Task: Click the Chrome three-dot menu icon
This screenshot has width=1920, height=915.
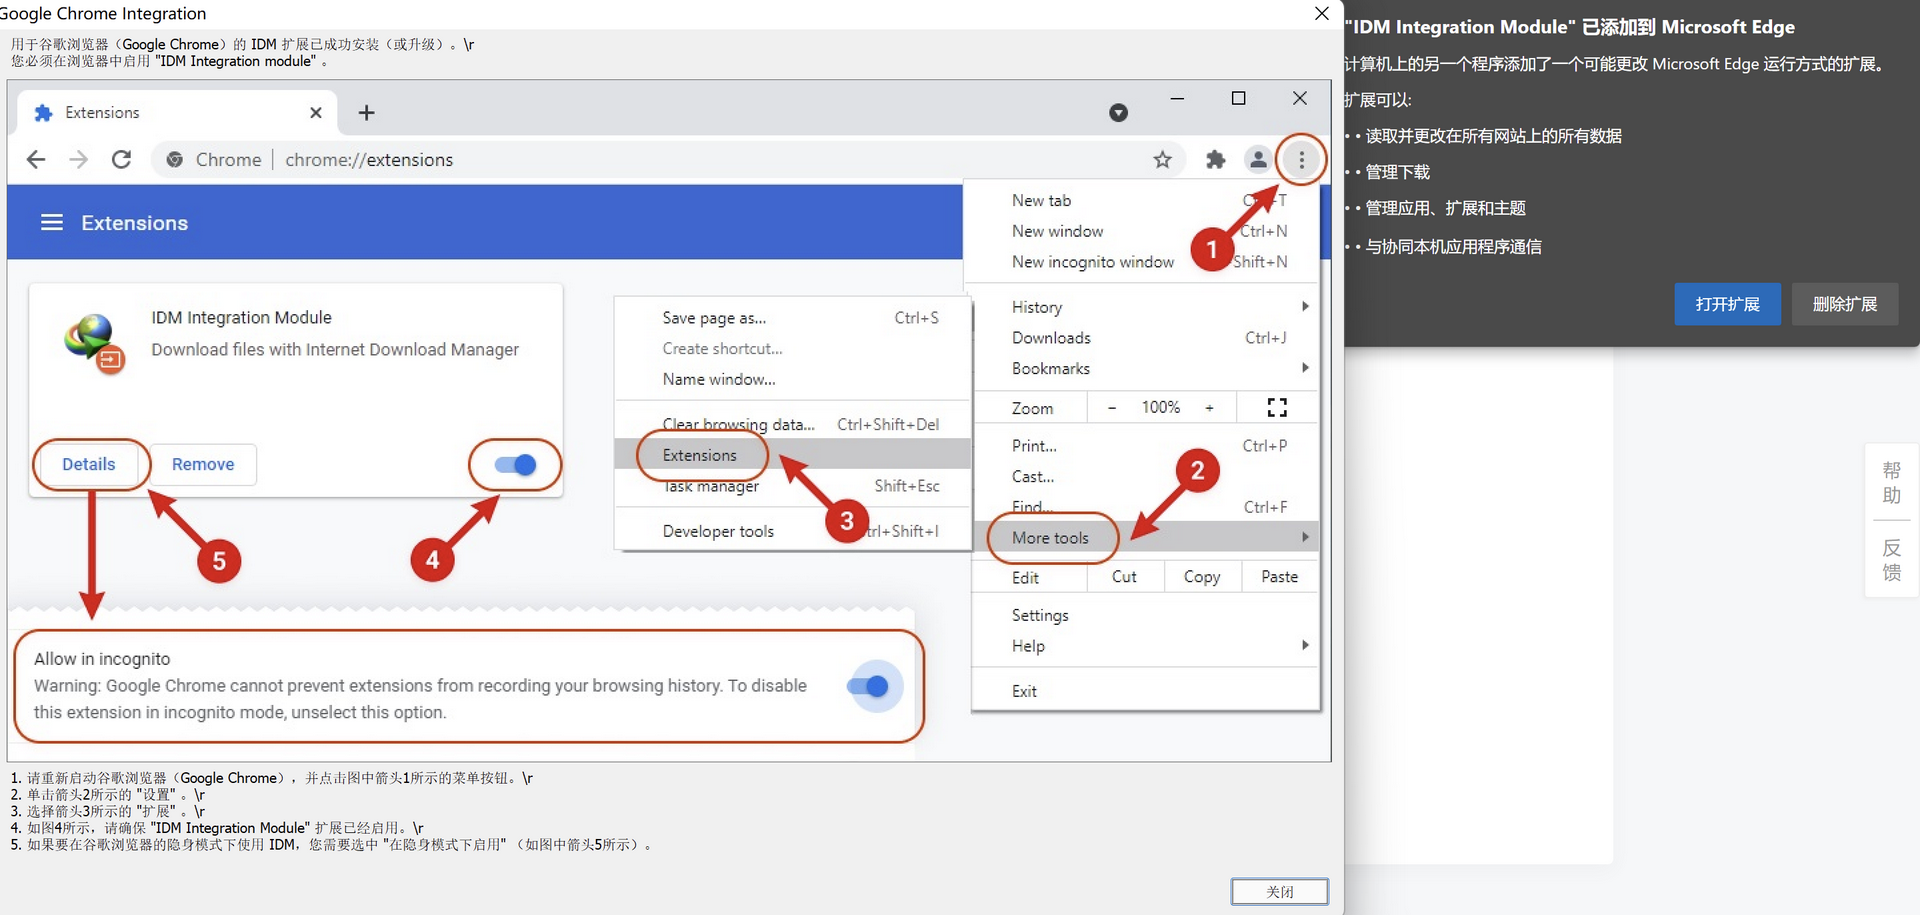Action: (x=1301, y=160)
